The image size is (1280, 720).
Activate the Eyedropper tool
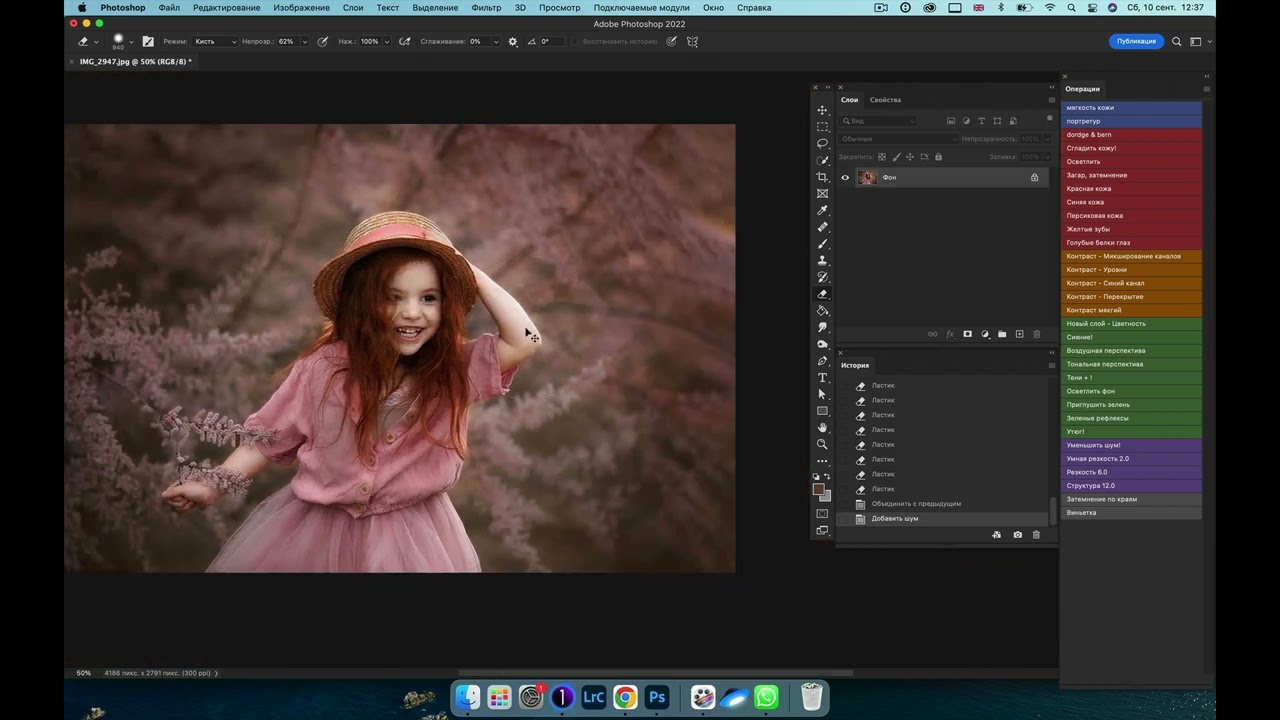822,211
